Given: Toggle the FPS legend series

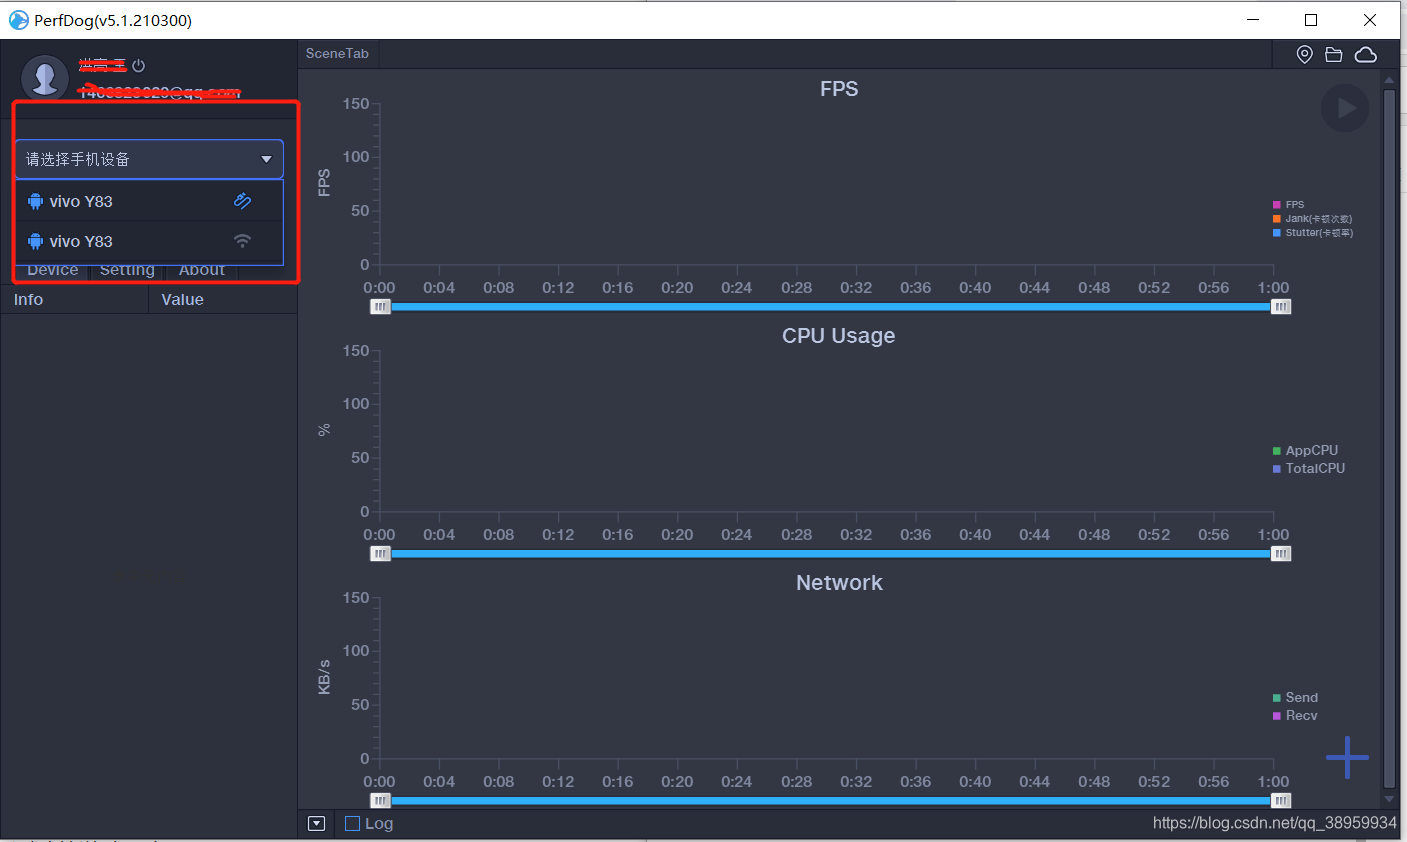Looking at the screenshot, I should pos(1289,204).
